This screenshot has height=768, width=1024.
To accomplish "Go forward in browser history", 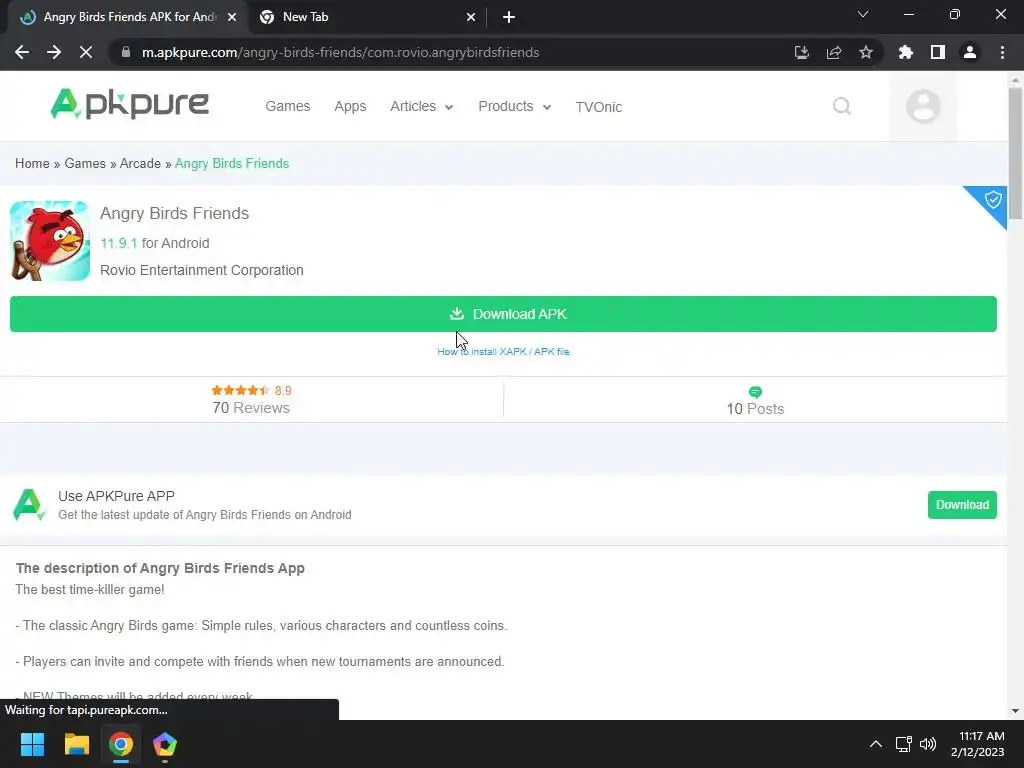I will point(54,52).
